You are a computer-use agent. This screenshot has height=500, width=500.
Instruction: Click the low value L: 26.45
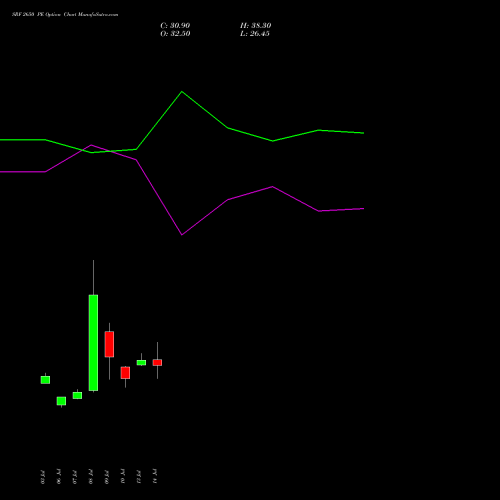tap(255, 34)
